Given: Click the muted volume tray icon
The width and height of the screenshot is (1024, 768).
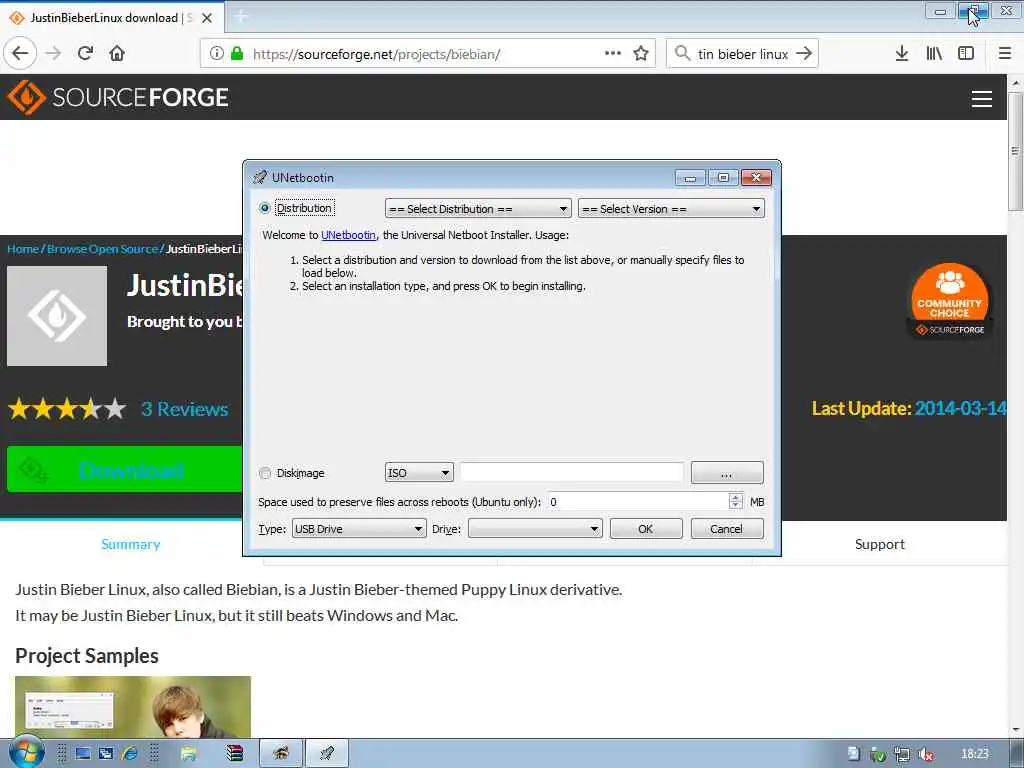Looking at the screenshot, I should (x=925, y=754).
